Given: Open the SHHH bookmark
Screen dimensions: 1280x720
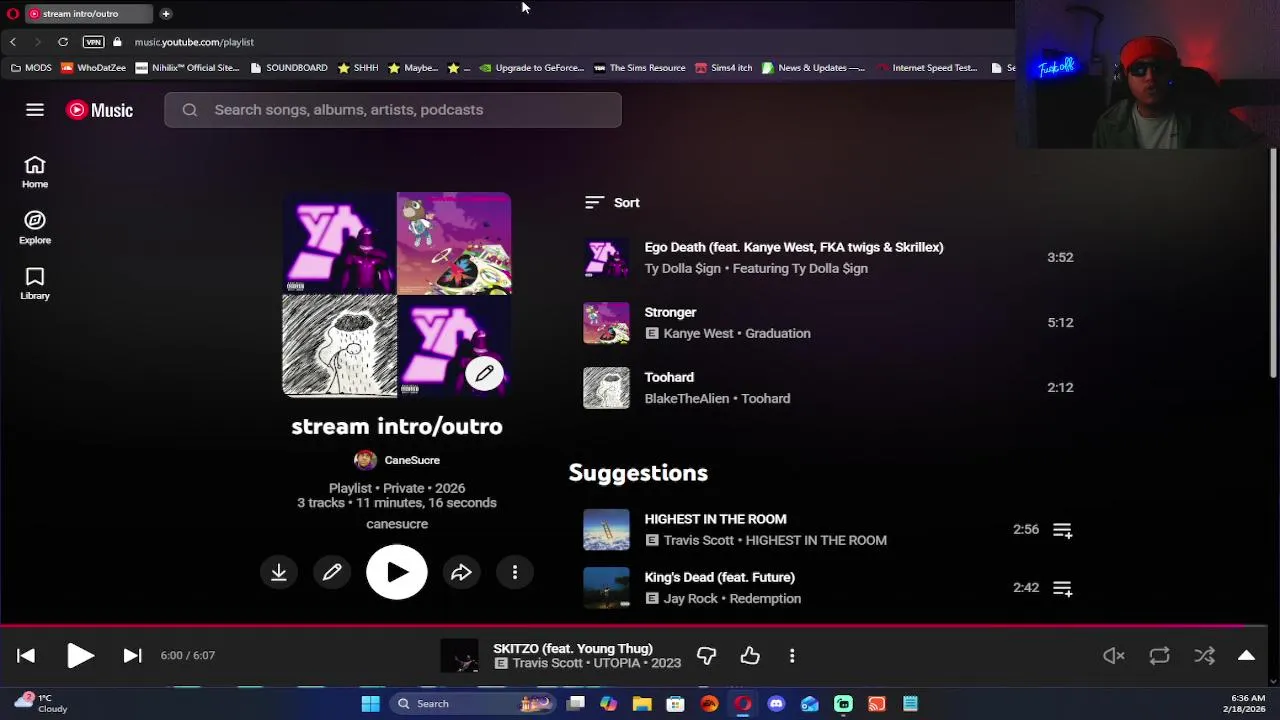Looking at the screenshot, I should coord(358,68).
